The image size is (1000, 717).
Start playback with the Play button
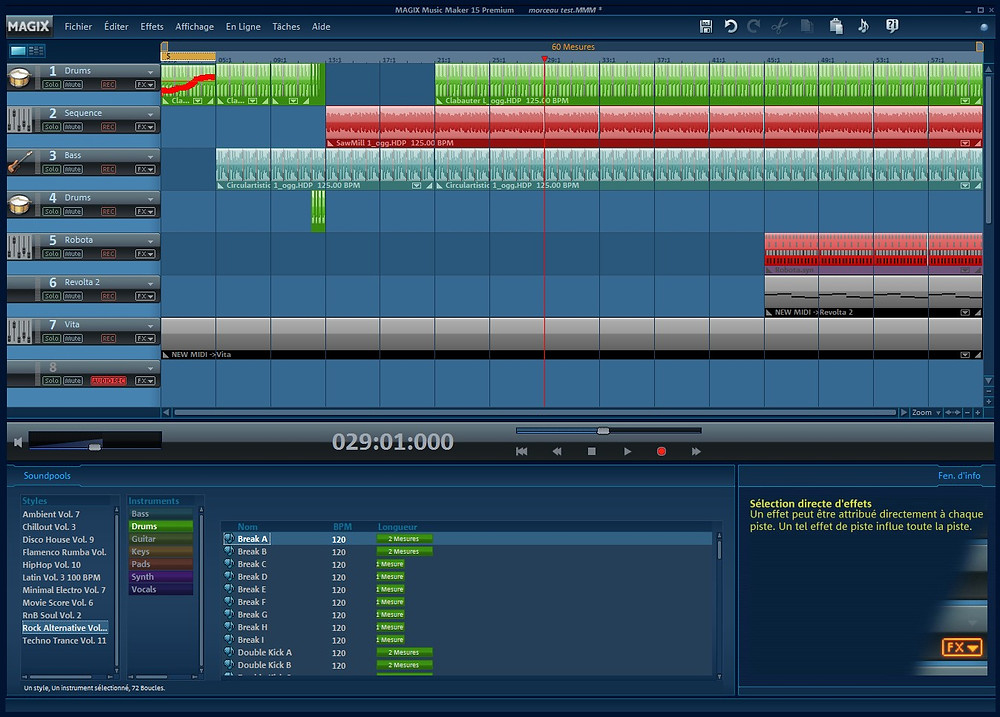point(628,452)
